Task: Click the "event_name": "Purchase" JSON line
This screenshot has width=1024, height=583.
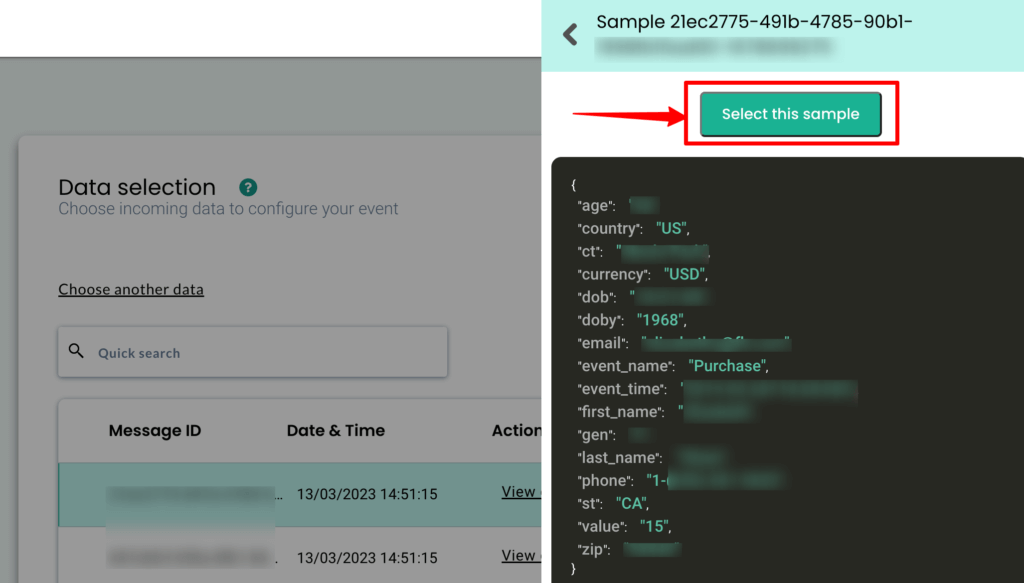Action: (x=673, y=366)
